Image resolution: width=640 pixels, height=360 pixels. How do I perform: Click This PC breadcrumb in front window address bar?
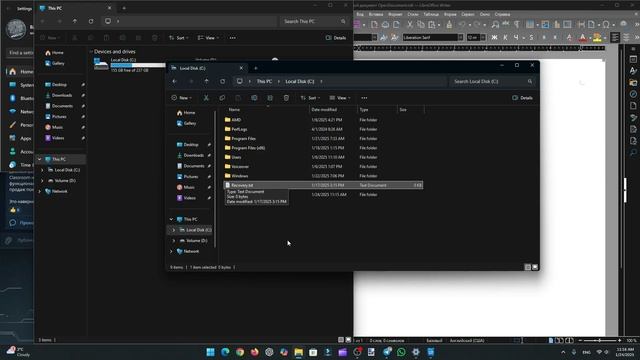264,81
